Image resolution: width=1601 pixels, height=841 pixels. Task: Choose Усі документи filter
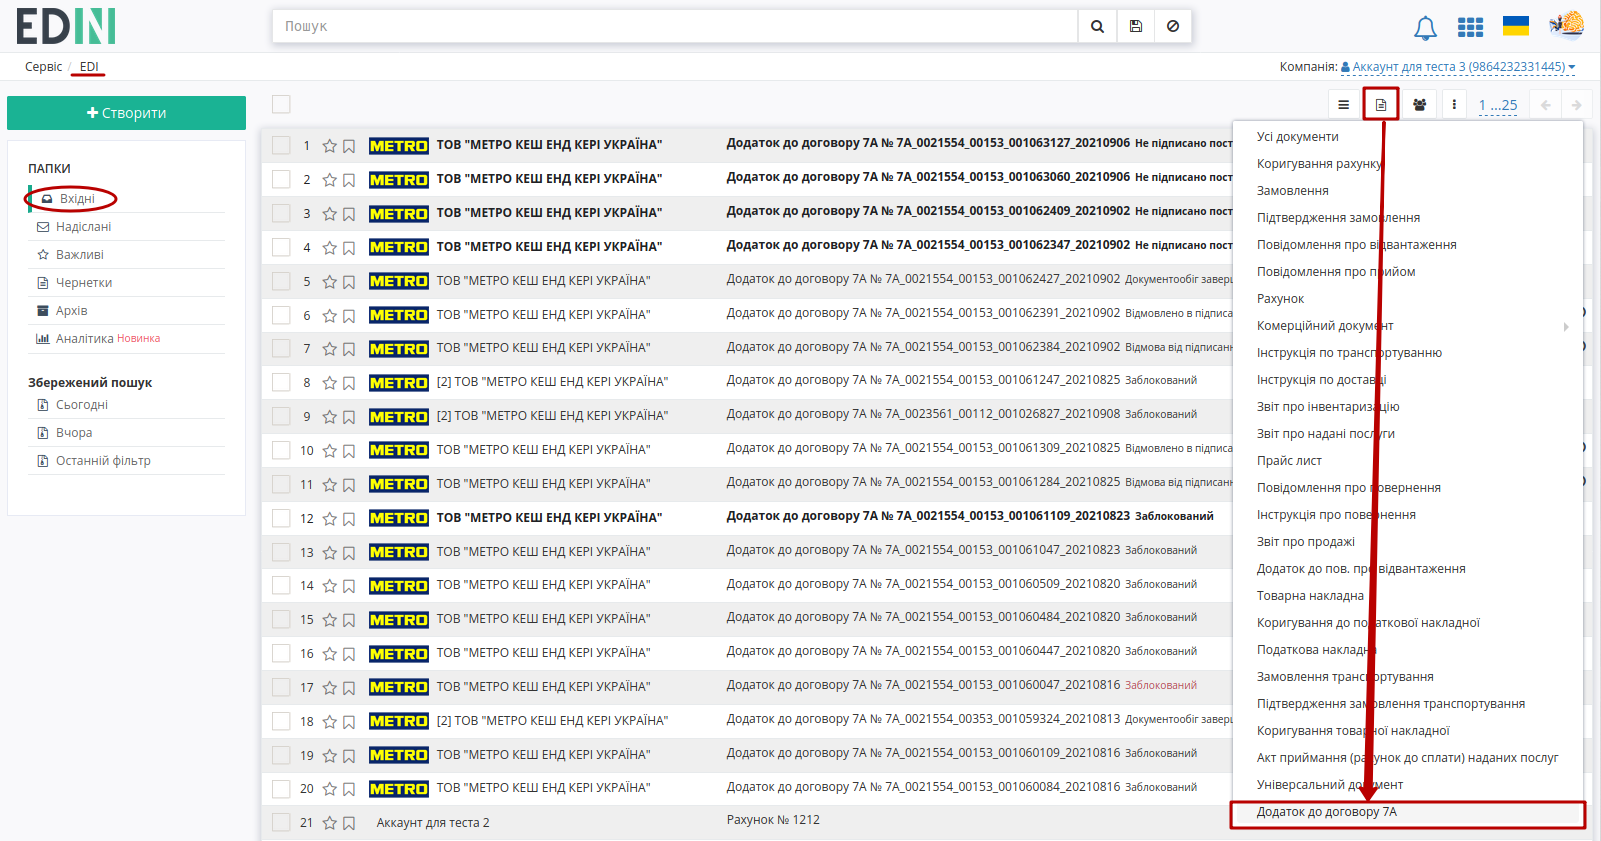pyautogui.click(x=1297, y=137)
